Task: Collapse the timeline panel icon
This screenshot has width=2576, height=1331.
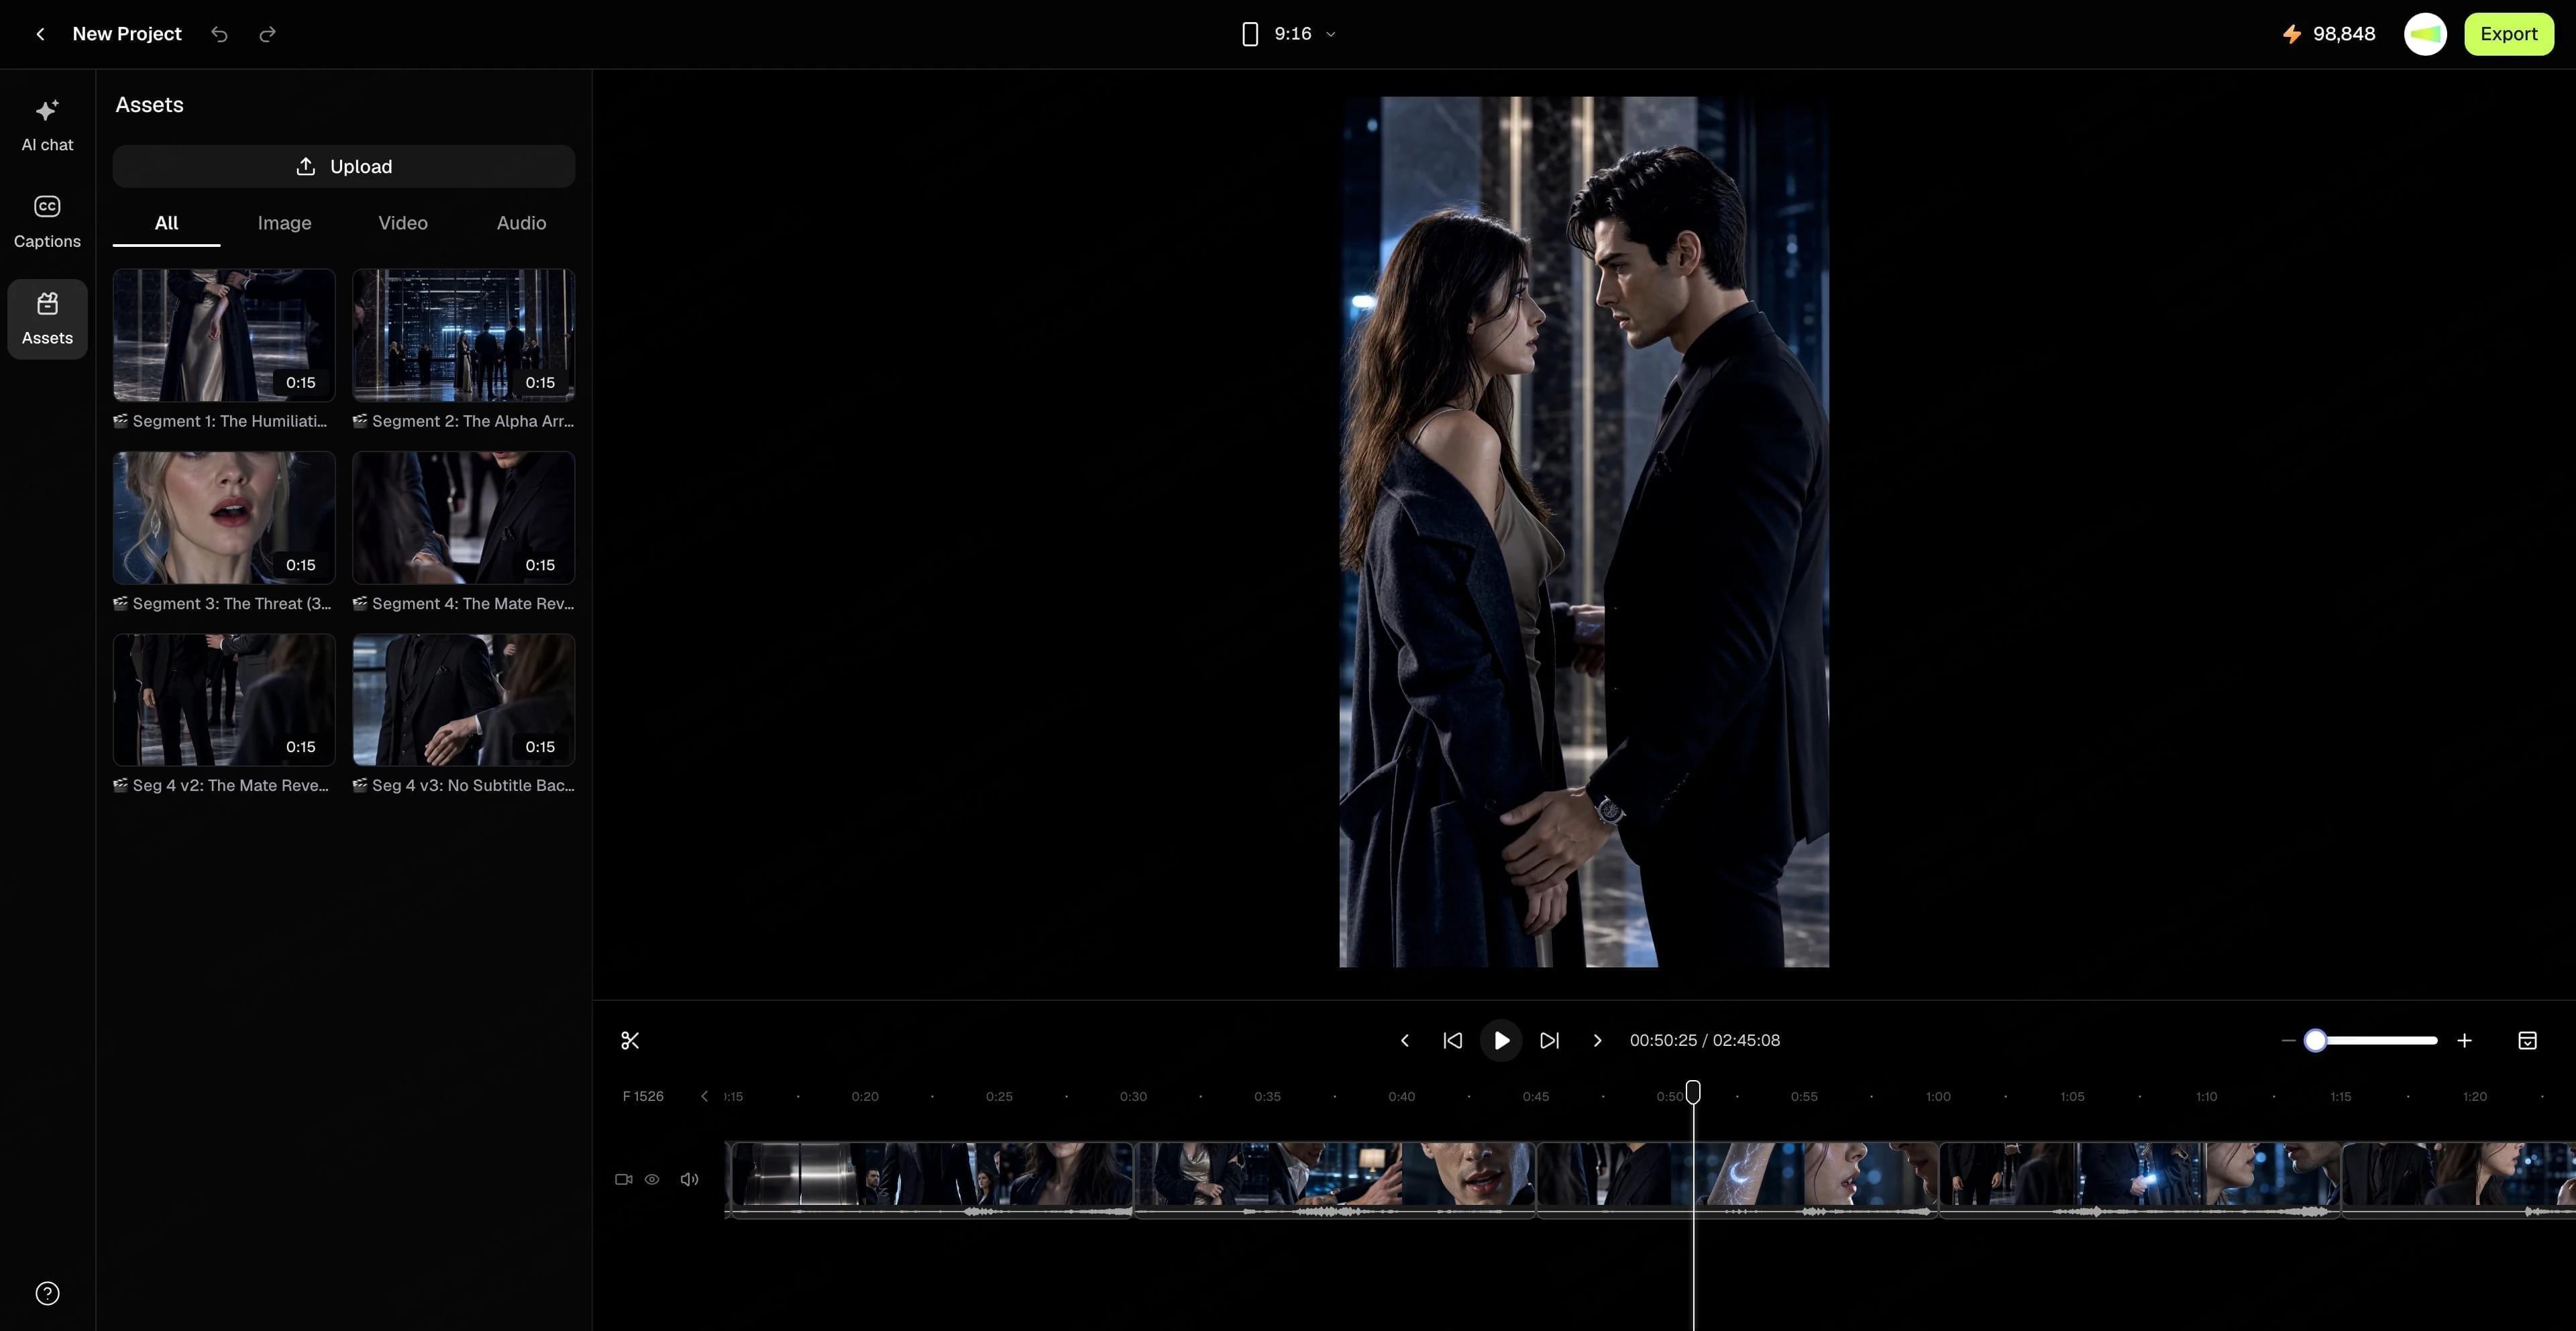Action: click(x=2527, y=1041)
